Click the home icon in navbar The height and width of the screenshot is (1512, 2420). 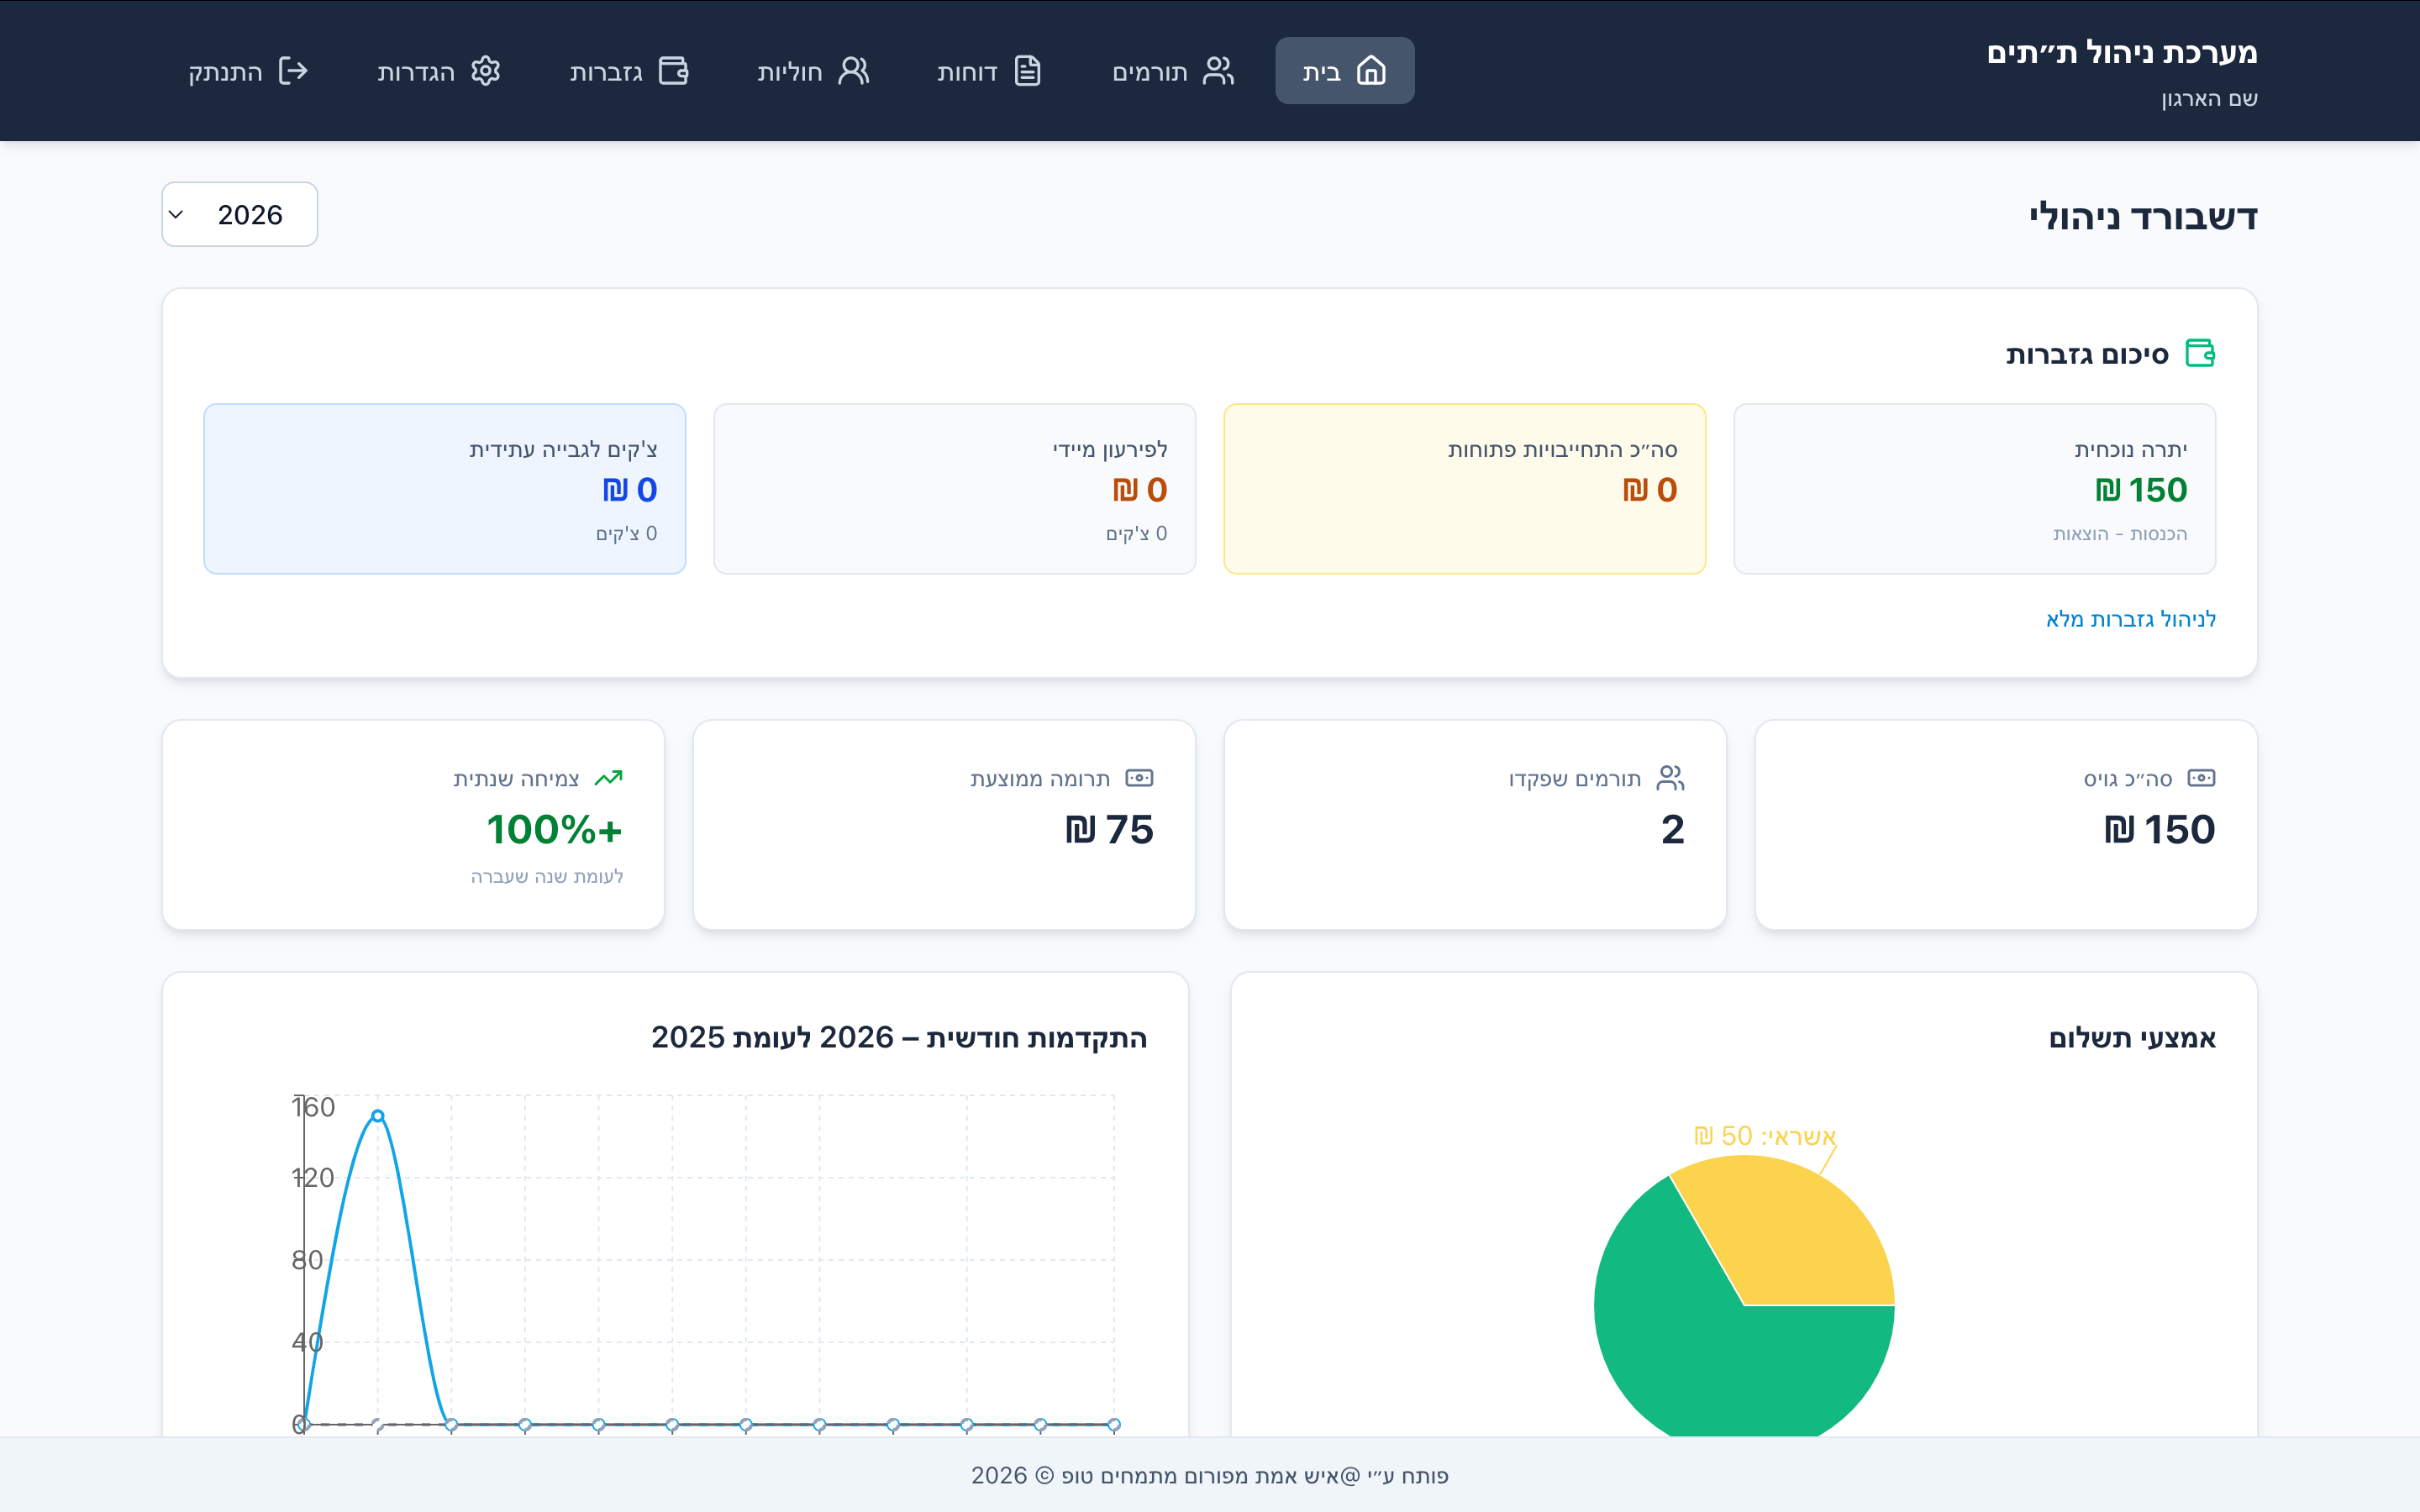click(x=1371, y=71)
